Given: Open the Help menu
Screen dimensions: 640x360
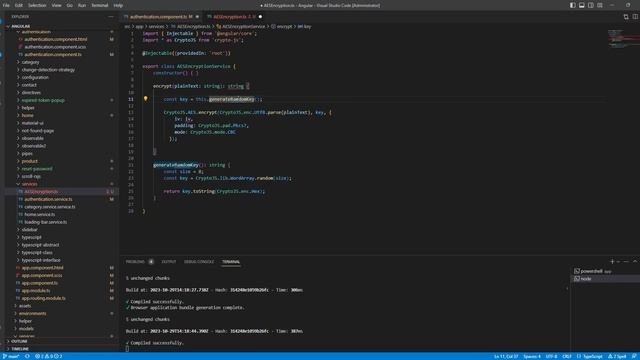Looking at the screenshot, I should coord(118,5).
